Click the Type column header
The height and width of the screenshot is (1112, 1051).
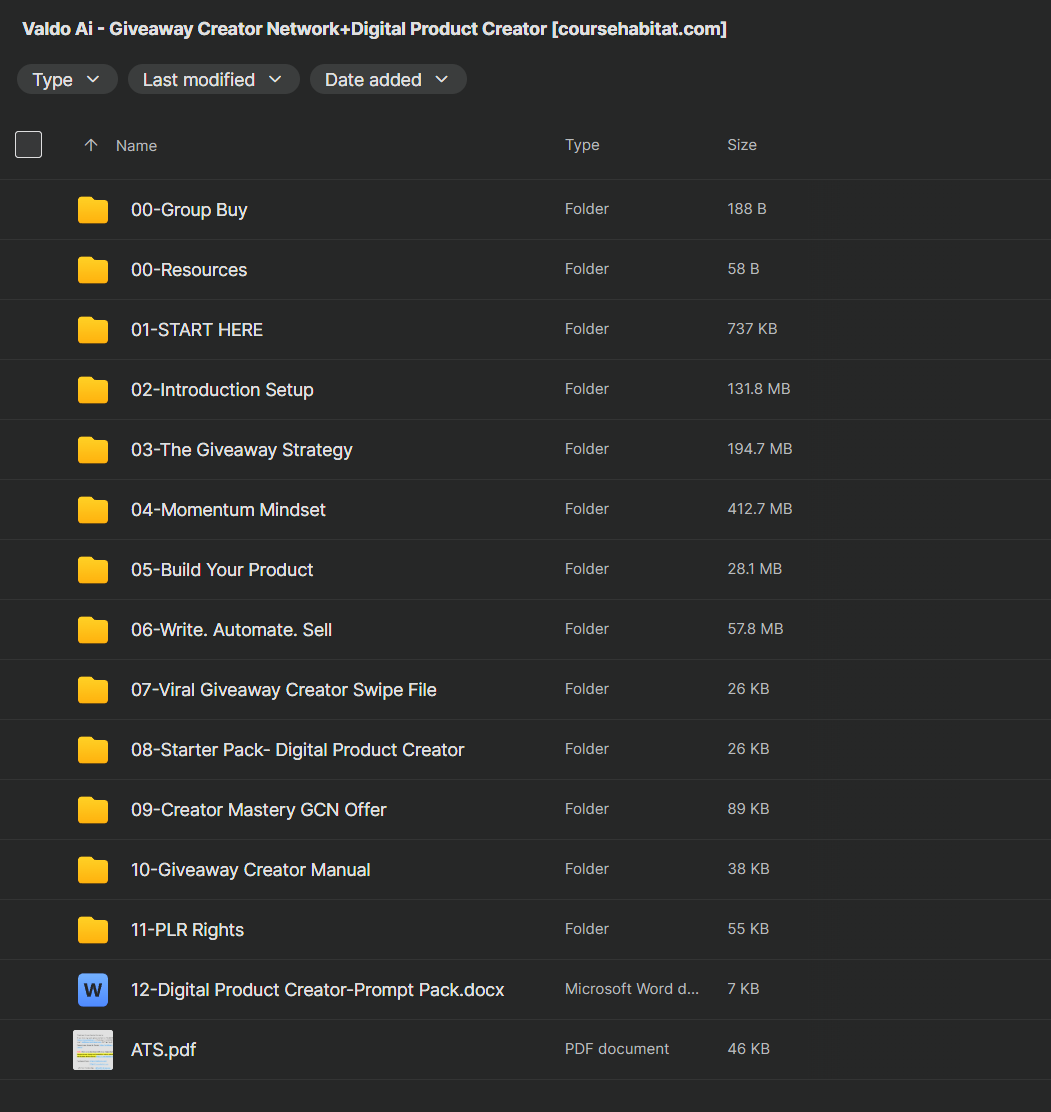click(582, 145)
